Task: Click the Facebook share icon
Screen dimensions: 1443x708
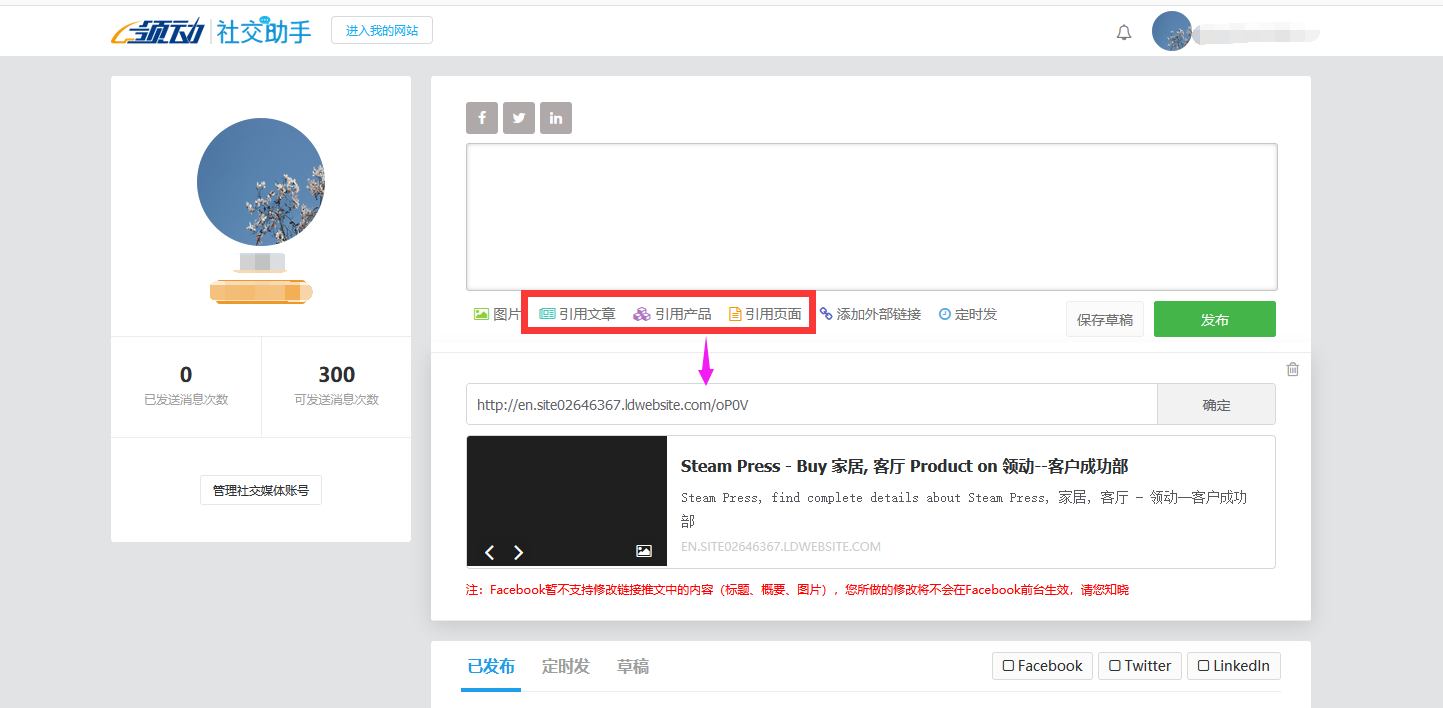Action: [x=481, y=118]
